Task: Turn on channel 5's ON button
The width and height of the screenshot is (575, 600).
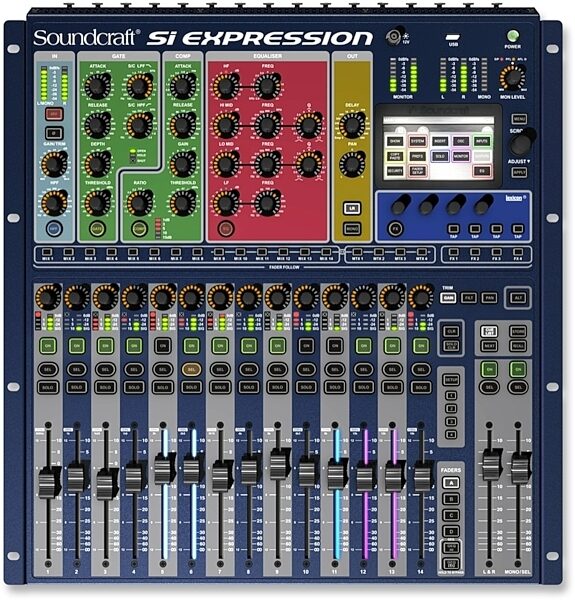Action: [x=163, y=346]
